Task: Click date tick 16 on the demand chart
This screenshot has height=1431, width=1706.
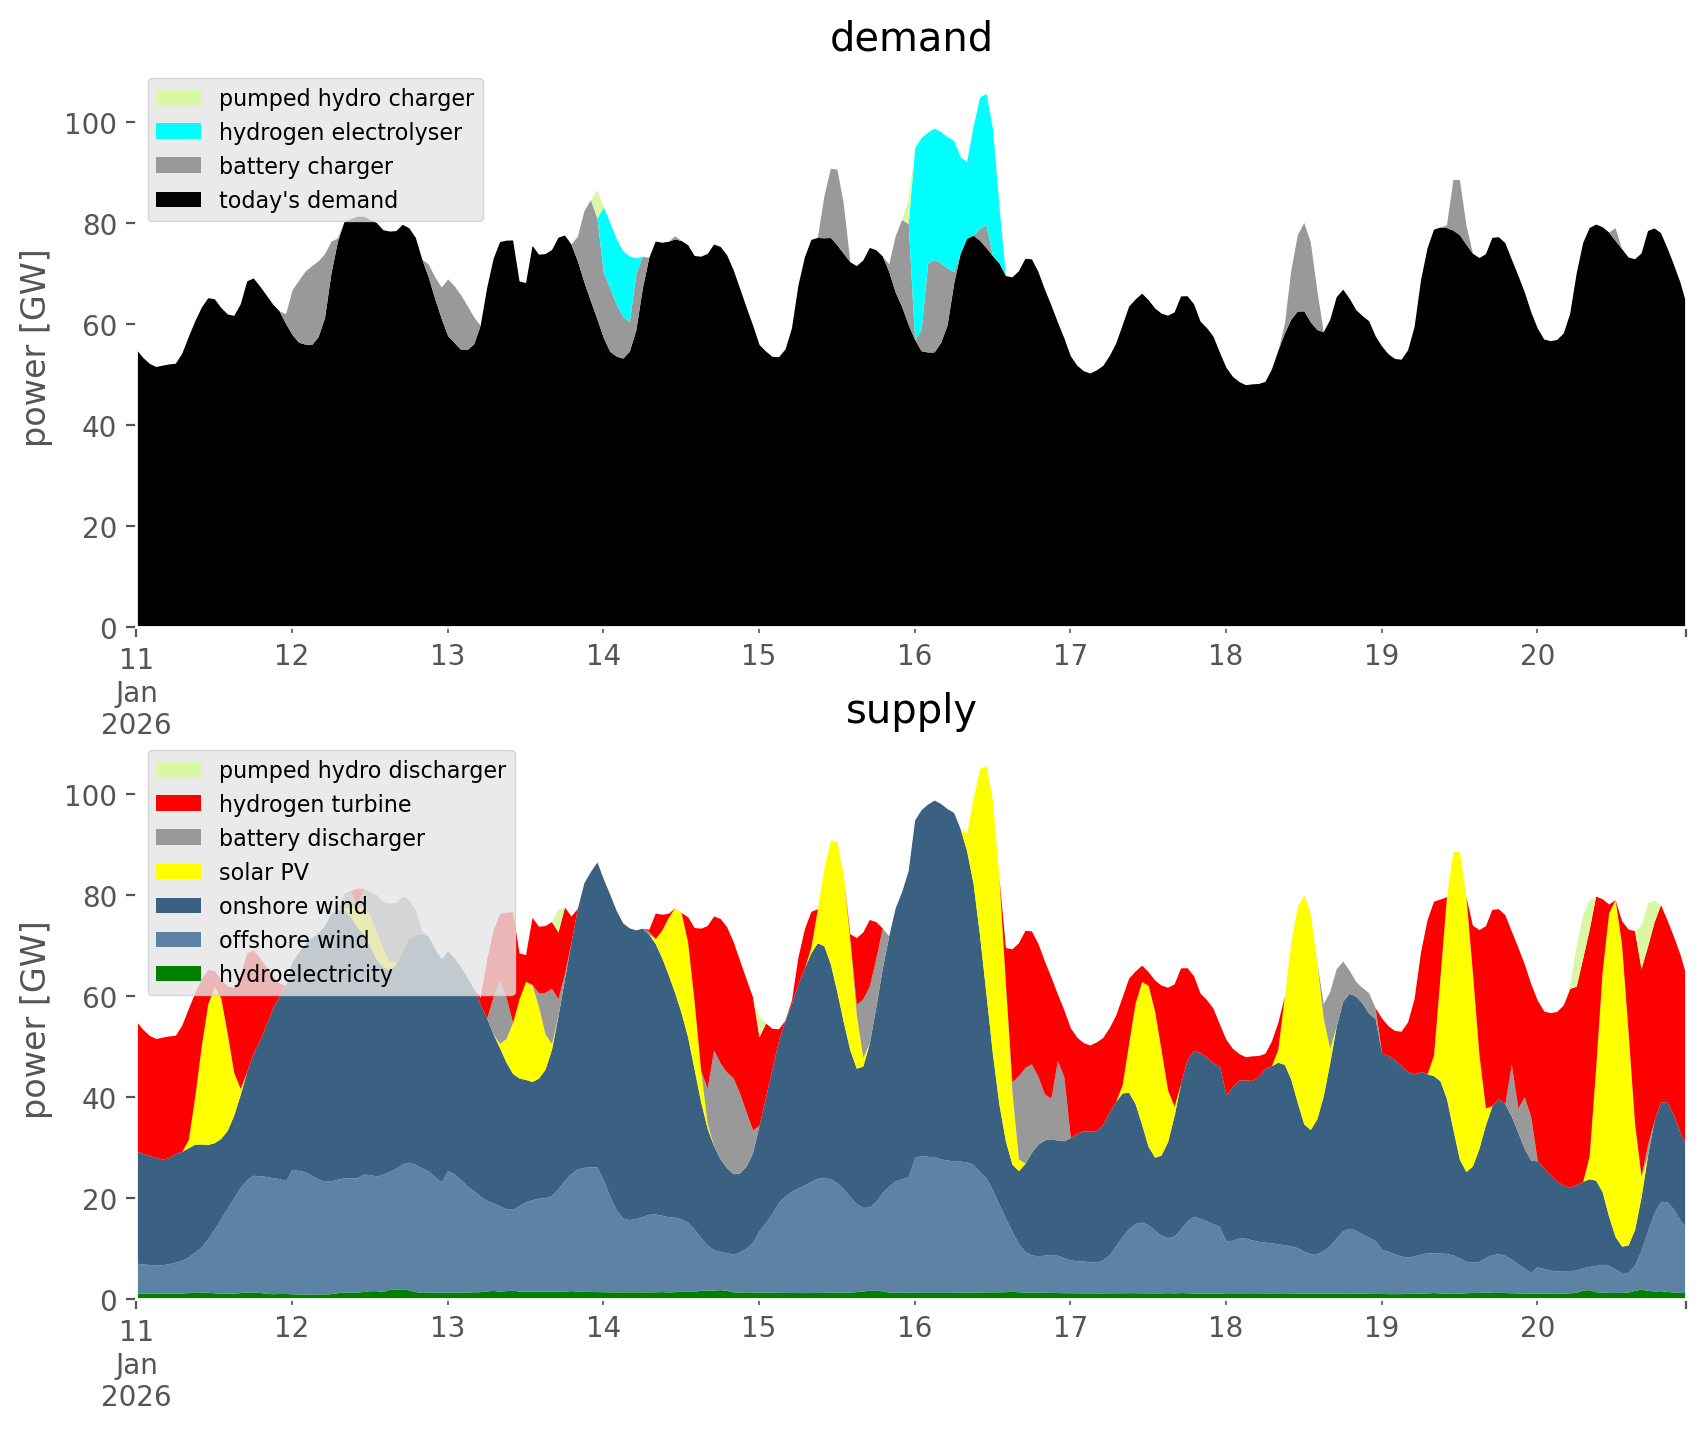Action: pos(914,656)
